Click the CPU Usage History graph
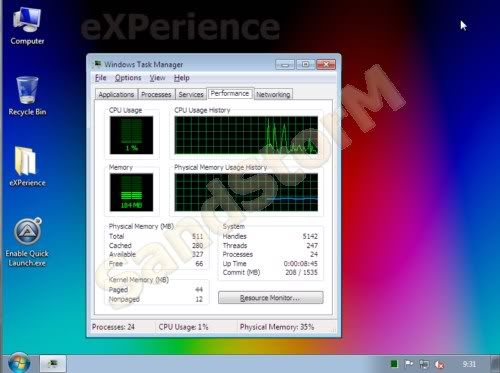 [x=246, y=135]
